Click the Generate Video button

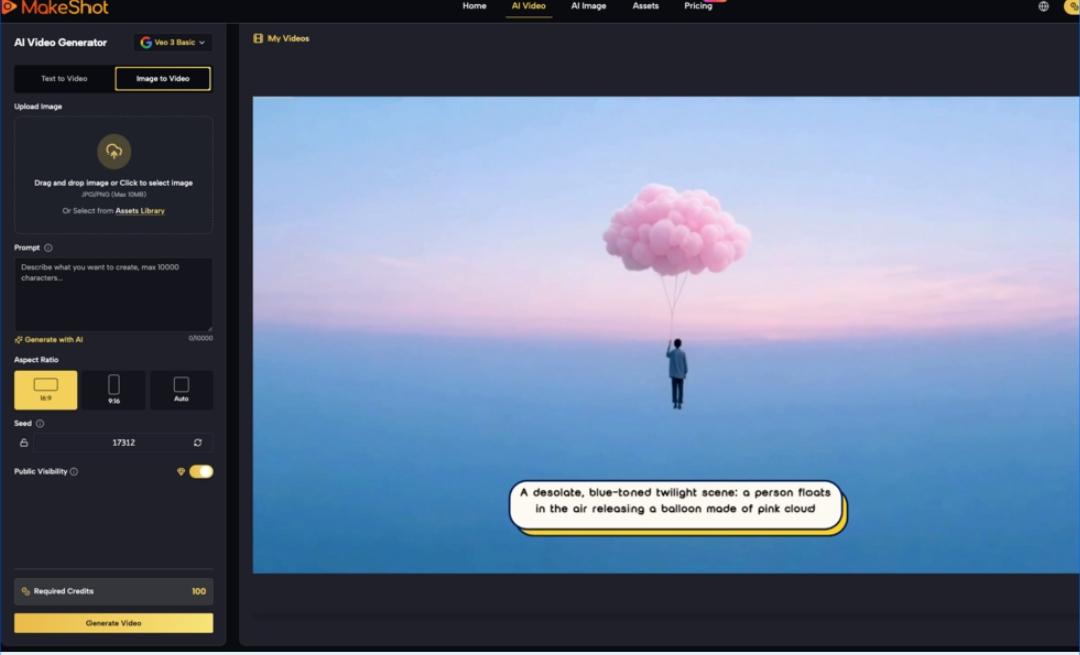pyautogui.click(x=114, y=623)
